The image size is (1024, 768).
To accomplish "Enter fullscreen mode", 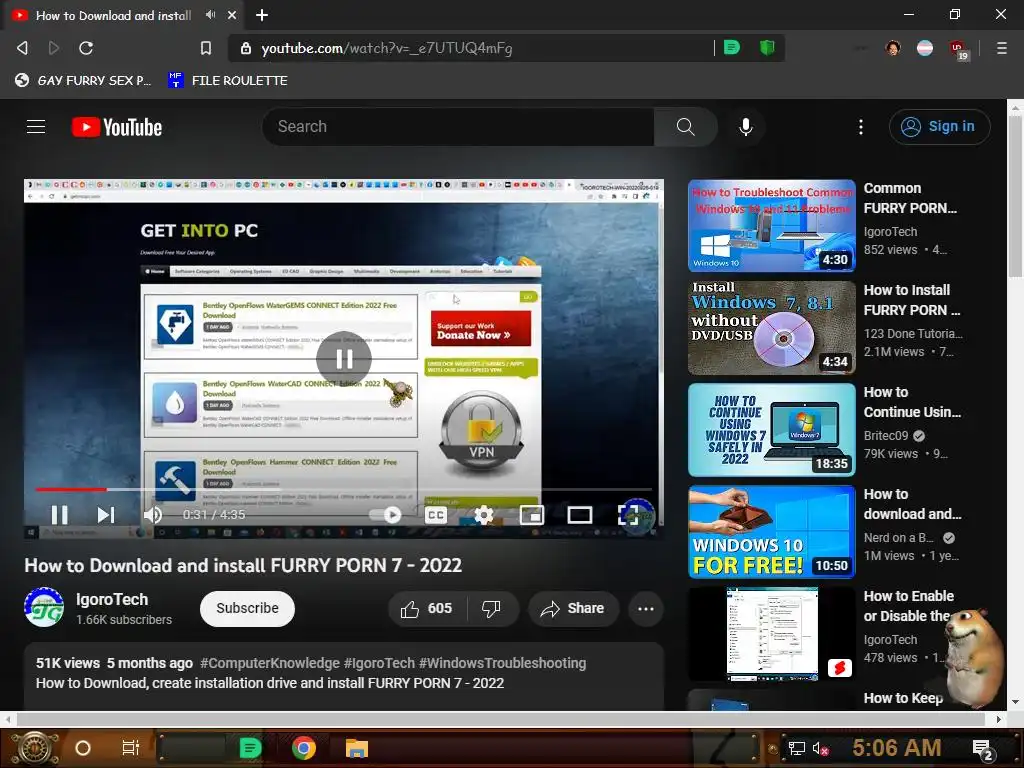I will coord(628,515).
